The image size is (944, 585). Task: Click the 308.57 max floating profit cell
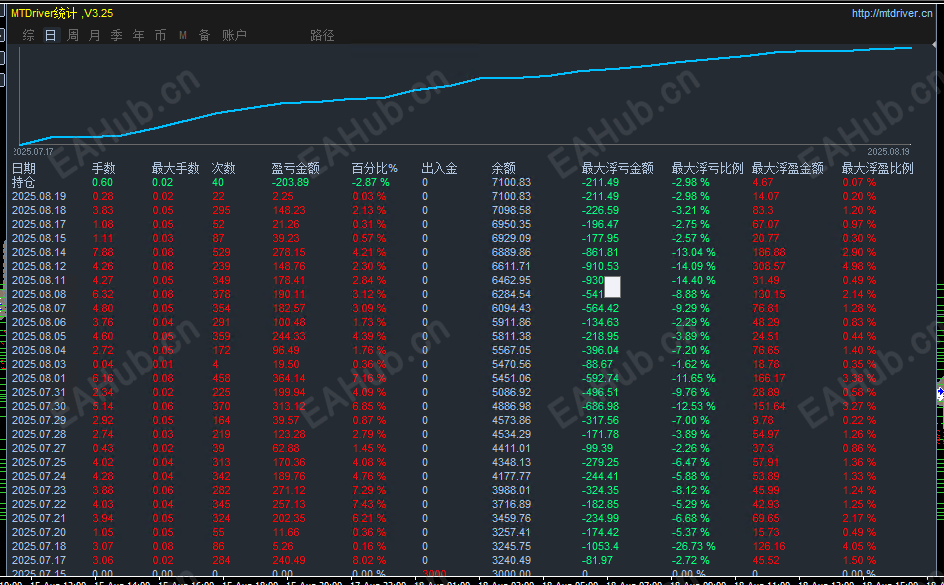pos(769,266)
